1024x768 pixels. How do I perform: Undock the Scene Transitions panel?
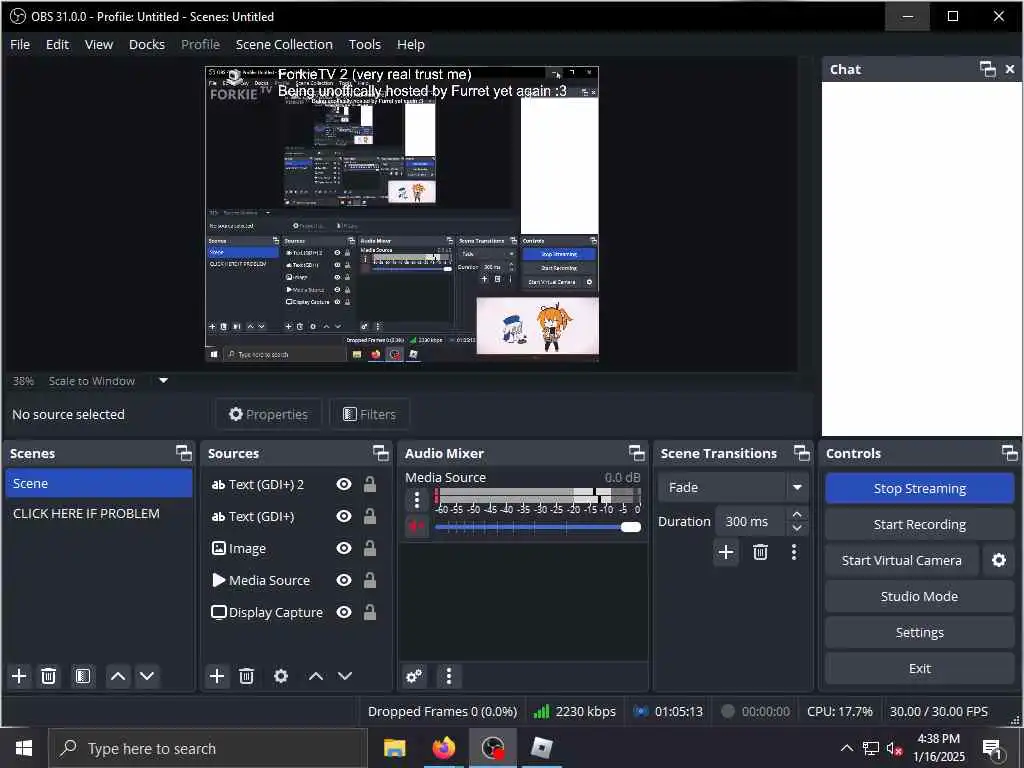pyautogui.click(x=801, y=453)
